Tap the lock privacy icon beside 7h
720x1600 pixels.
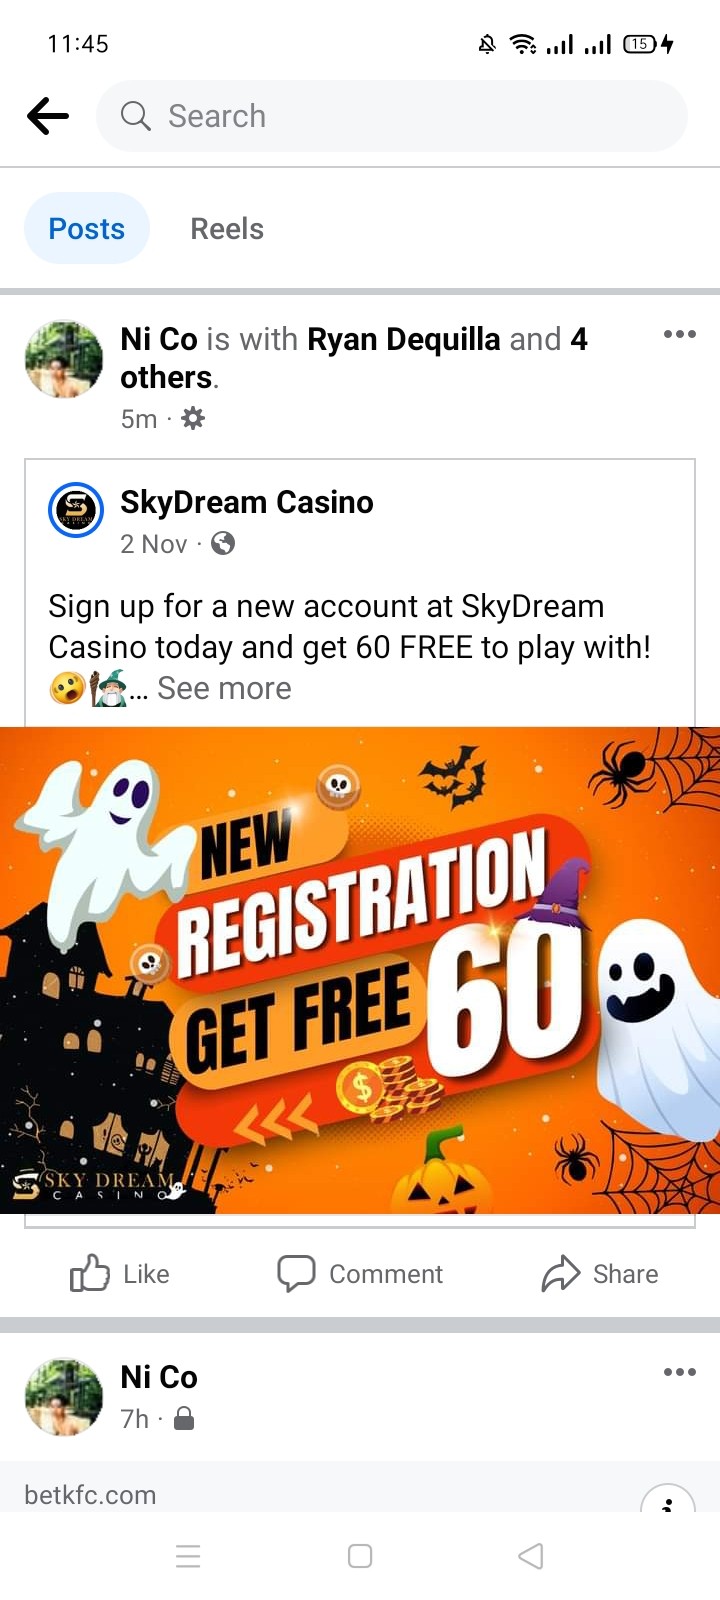(184, 1419)
